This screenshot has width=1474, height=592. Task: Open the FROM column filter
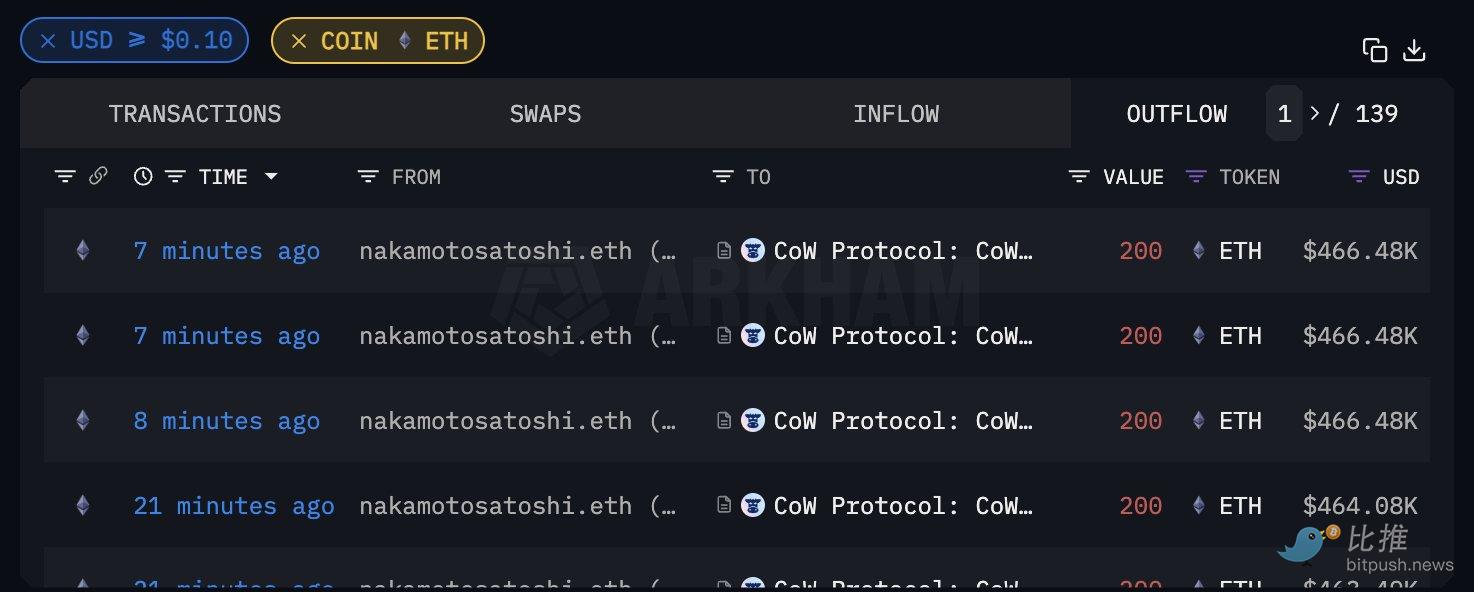368,177
